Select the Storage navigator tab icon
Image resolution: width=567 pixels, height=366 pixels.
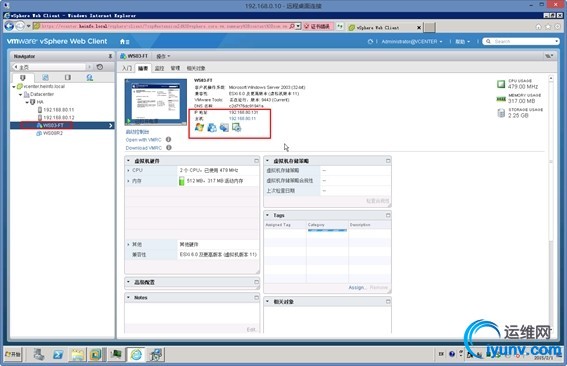click(68, 77)
